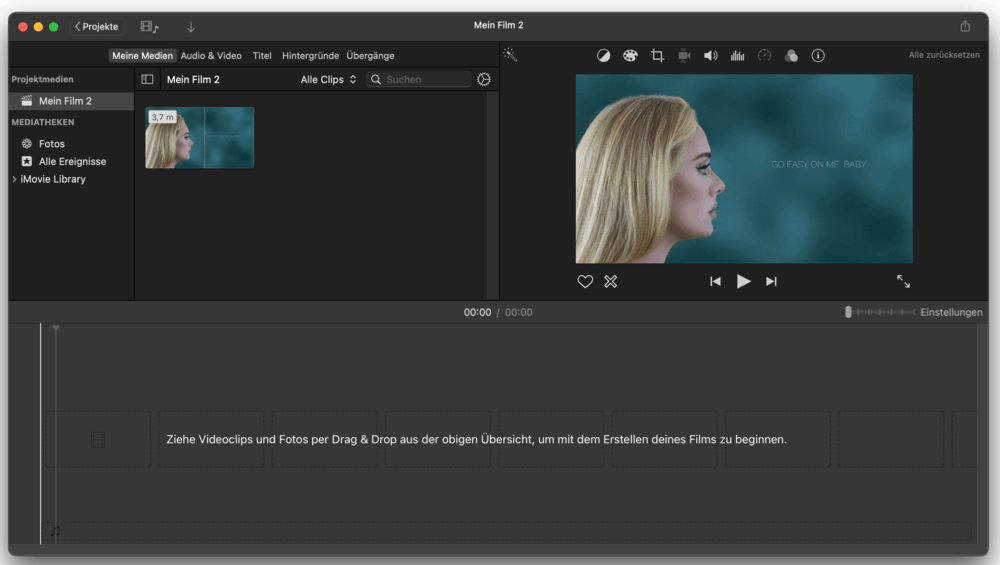Open the clip filter and audio effects

pyautogui.click(x=791, y=56)
